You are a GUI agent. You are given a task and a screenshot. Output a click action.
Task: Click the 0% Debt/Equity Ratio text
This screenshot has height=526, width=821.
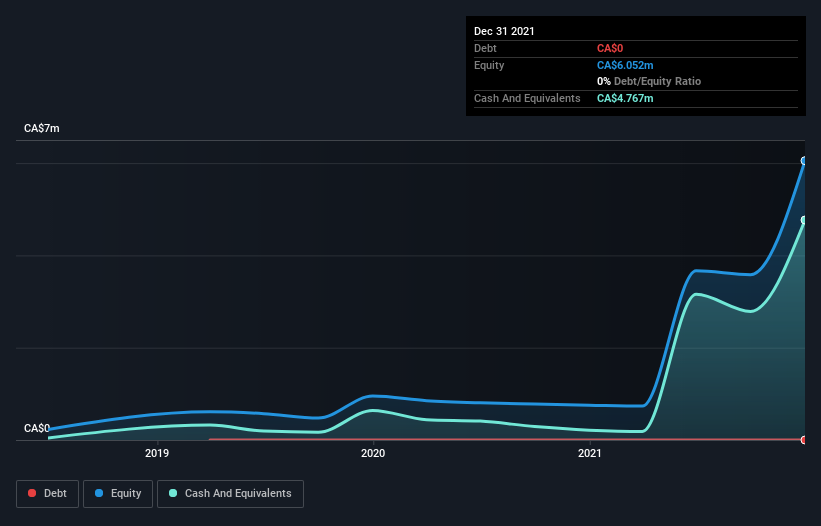[x=649, y=81]
